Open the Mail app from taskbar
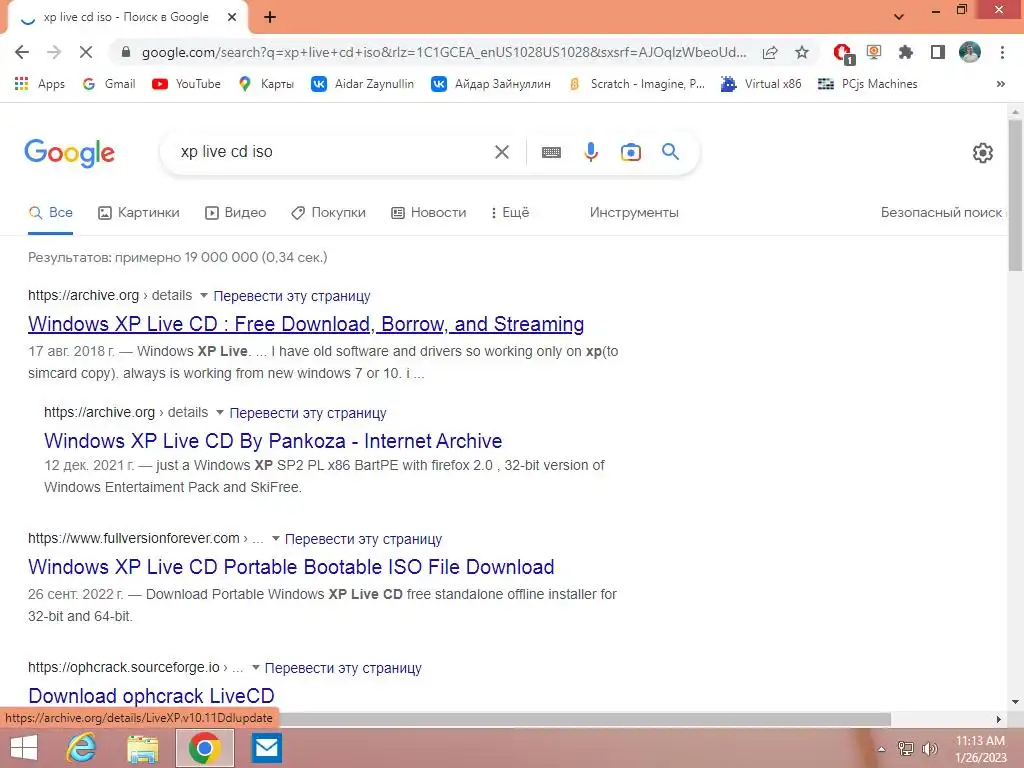The width and height of the screenshot is (1024, 768). [266, 748]
